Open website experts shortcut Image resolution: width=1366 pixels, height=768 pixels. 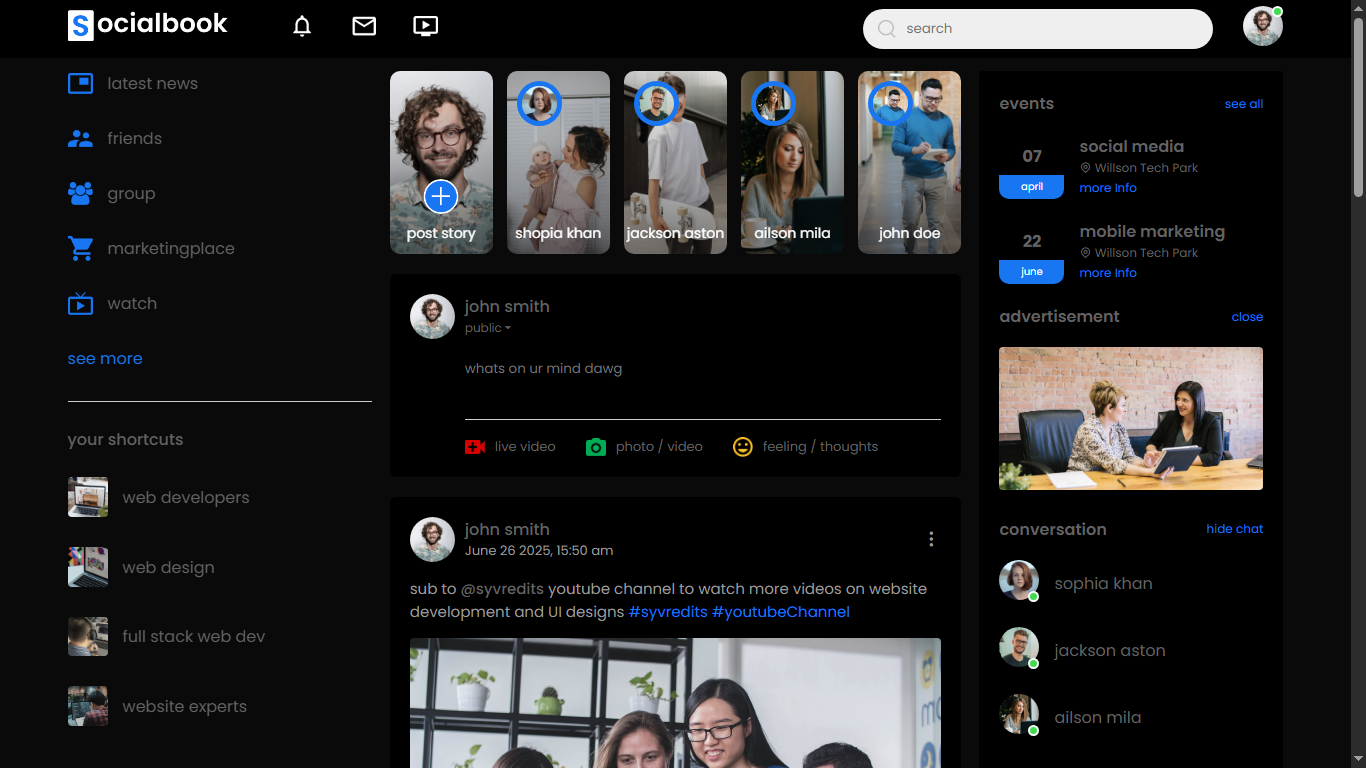click(184, 706)
